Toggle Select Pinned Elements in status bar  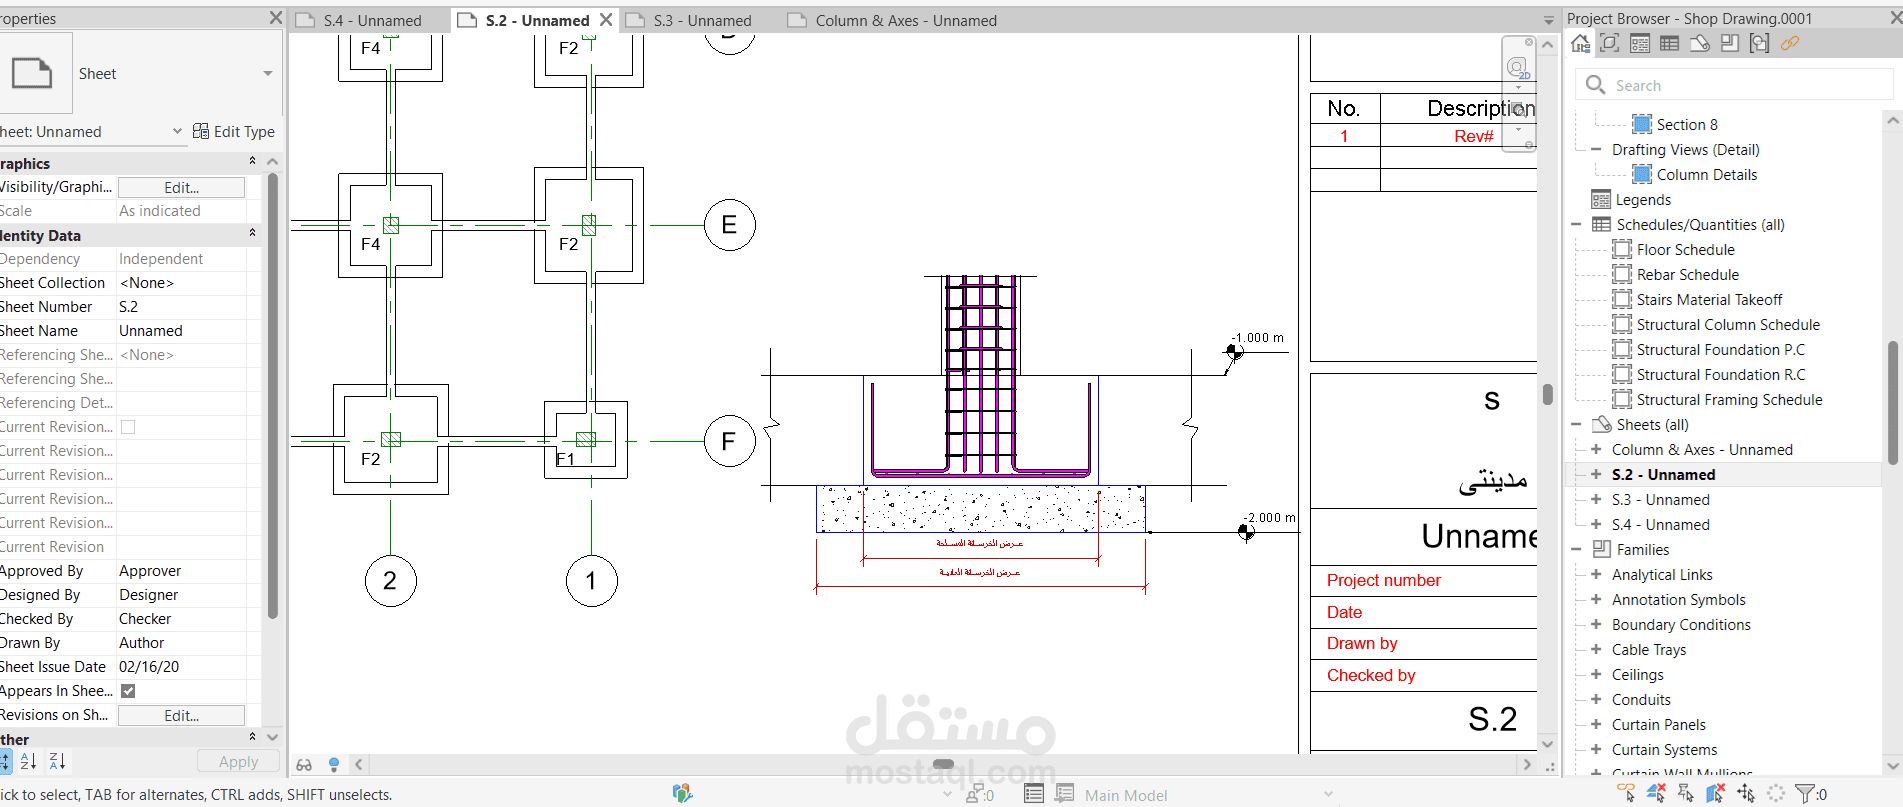[x=1686, y=793]
